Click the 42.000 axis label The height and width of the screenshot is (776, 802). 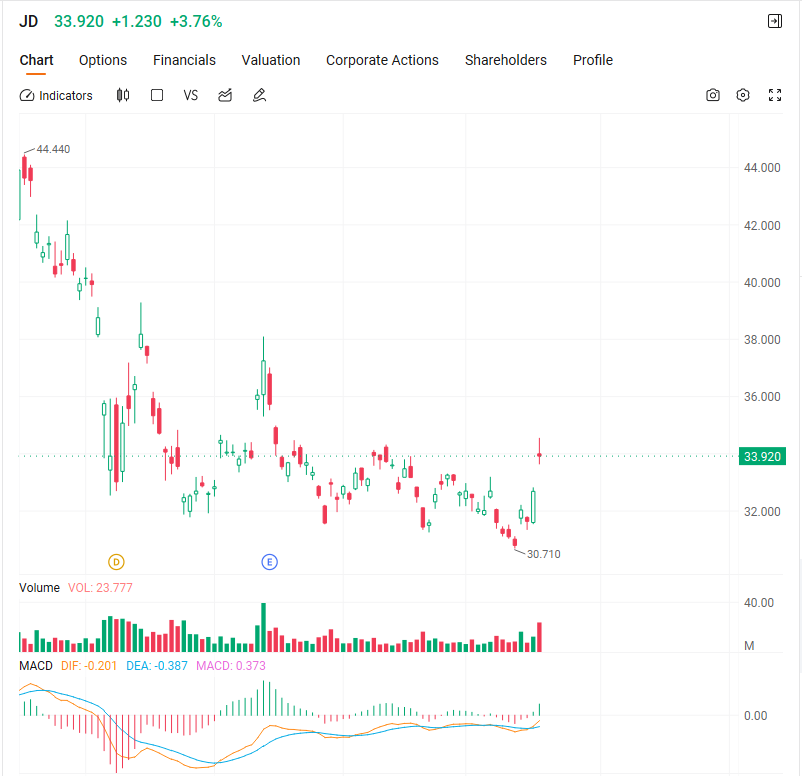762,226
